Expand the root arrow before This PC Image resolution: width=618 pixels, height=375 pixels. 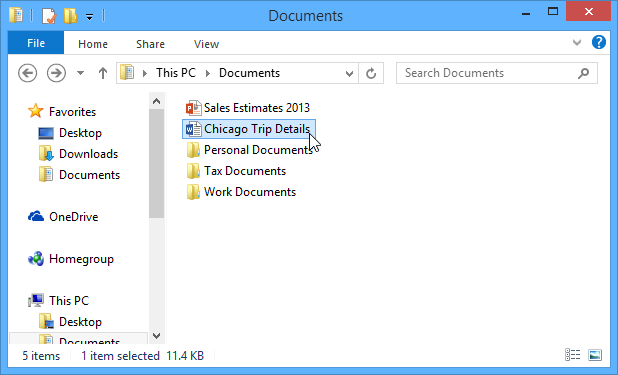pyautogui.click(x=145, y=73)
